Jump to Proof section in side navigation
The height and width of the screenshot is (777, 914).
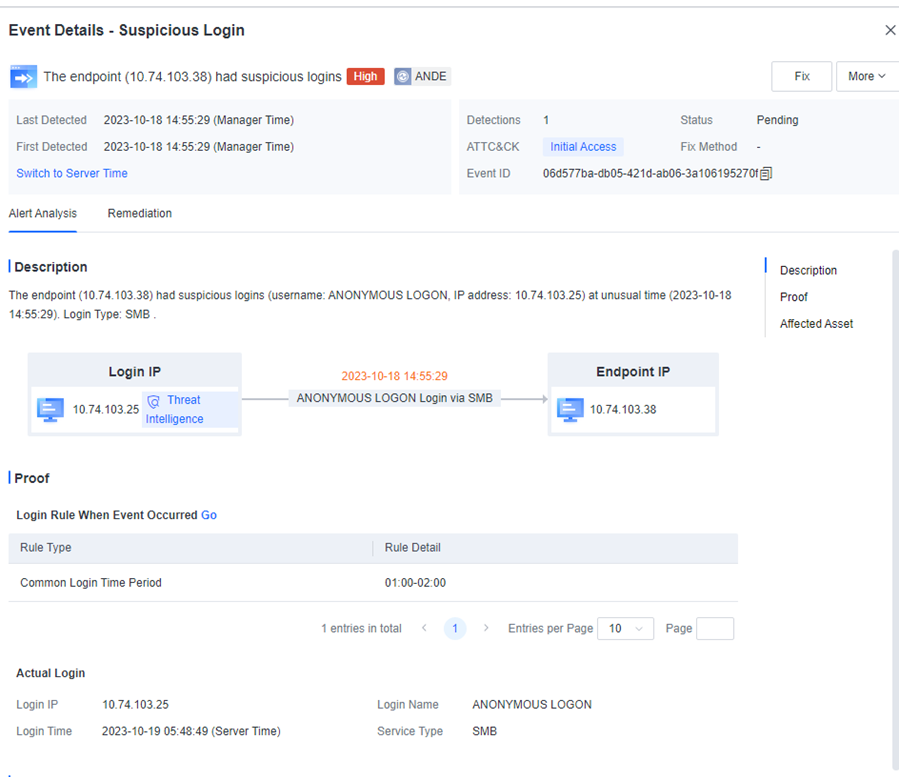click(794, 297)
